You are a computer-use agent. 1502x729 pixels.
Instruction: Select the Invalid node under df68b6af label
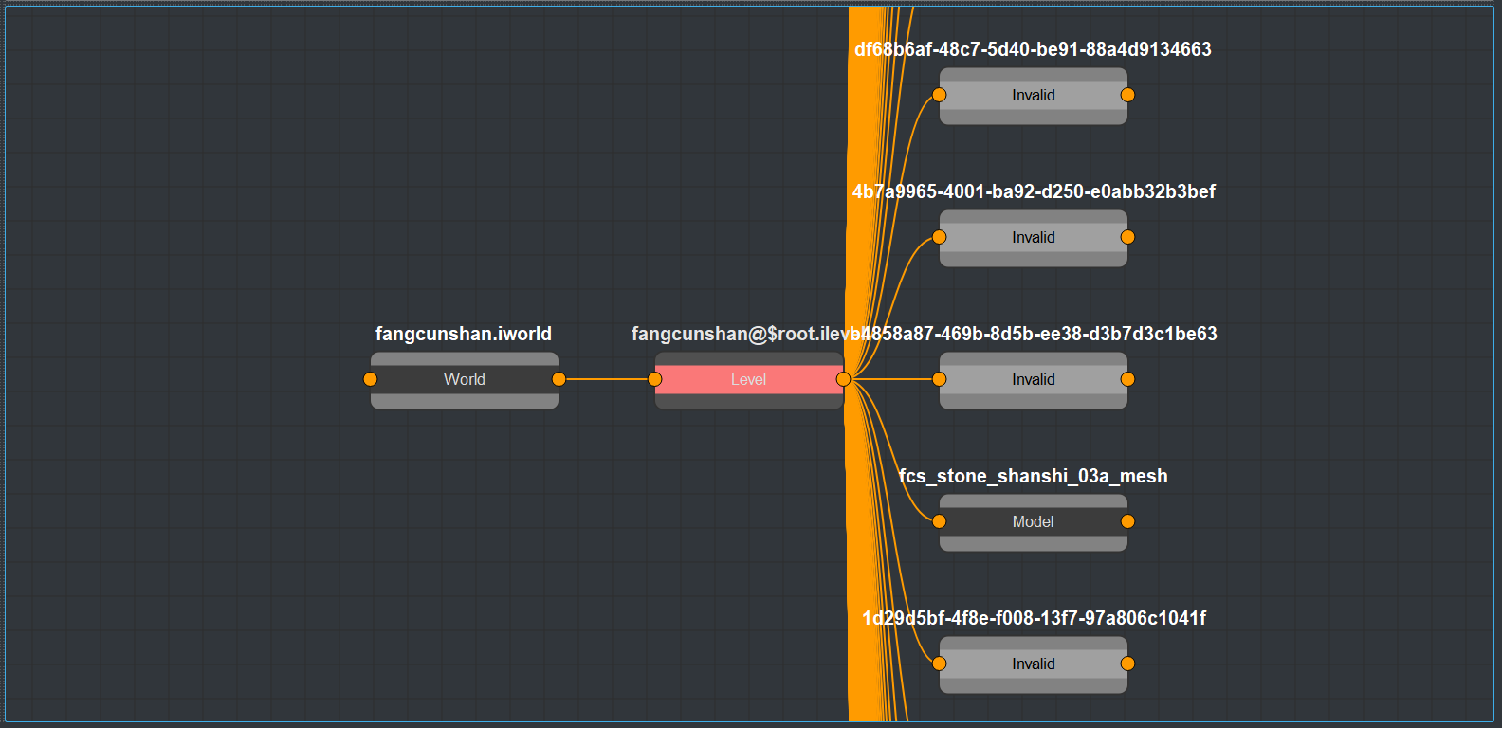(1033, 95)
